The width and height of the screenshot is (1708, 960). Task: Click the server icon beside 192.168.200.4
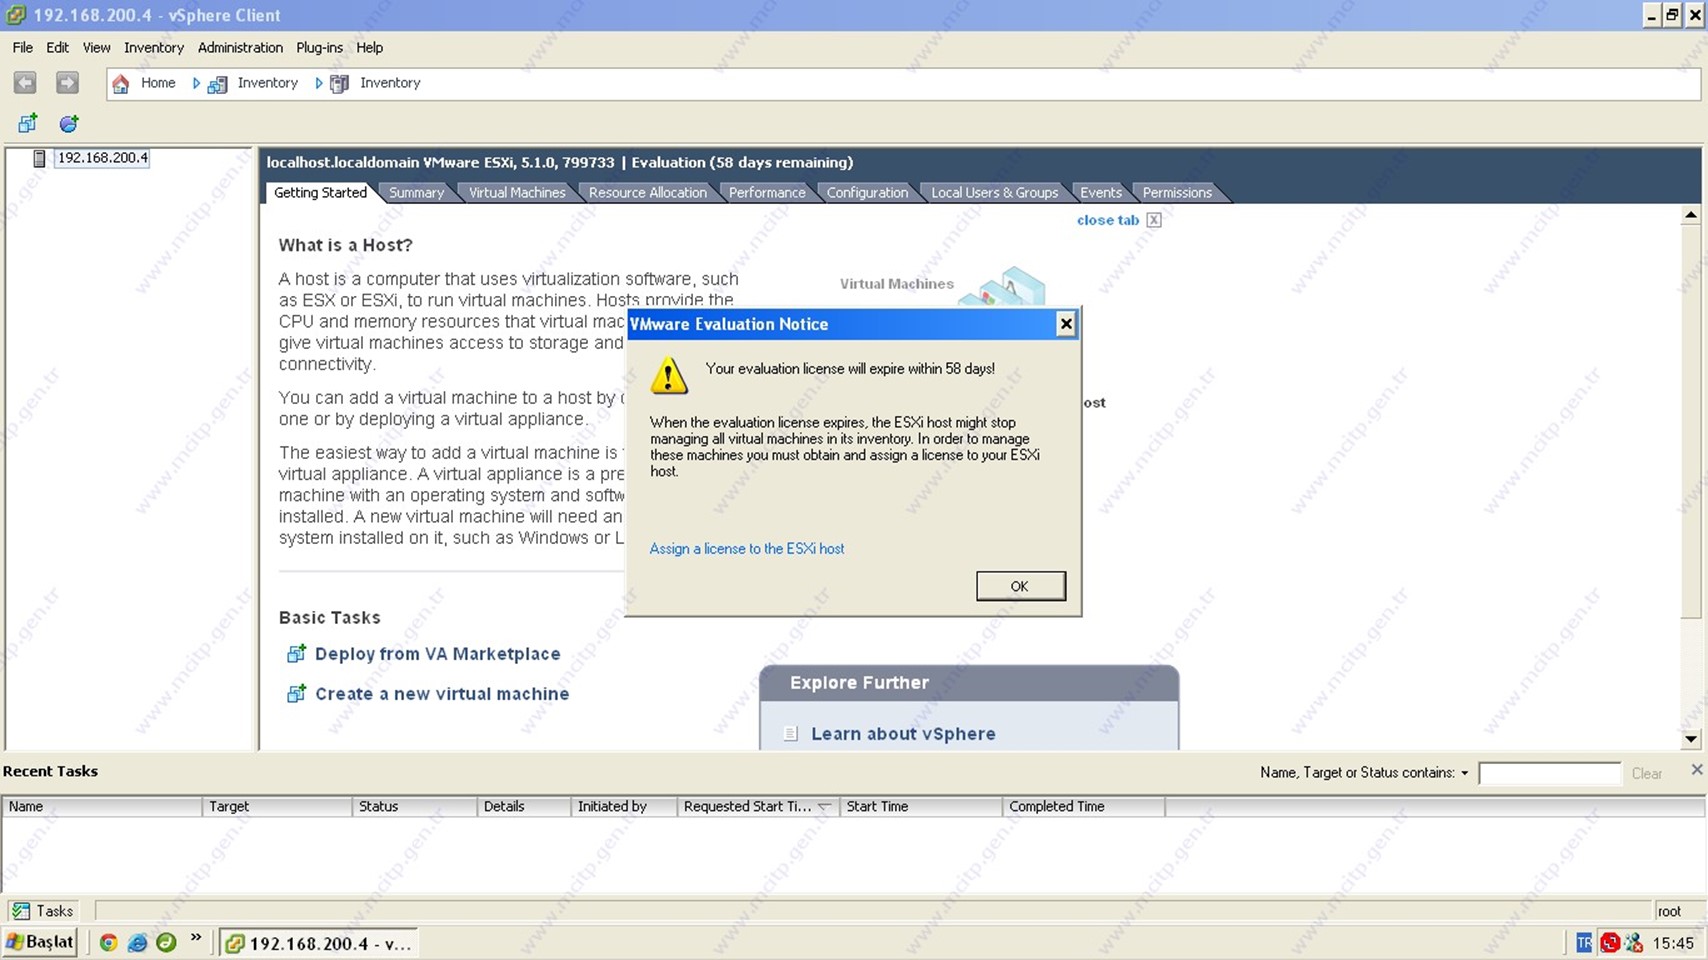[x=39, y=158]
